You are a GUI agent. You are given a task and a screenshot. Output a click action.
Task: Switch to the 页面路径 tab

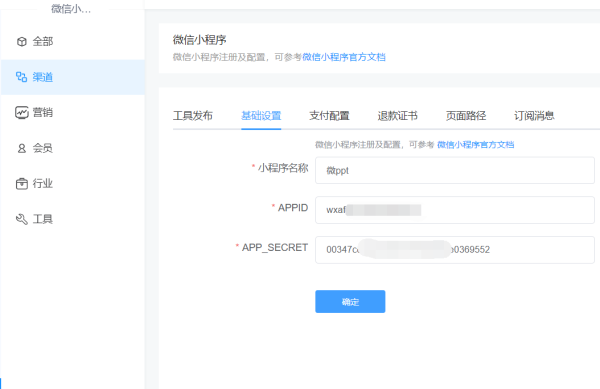[x=466, y=116]
